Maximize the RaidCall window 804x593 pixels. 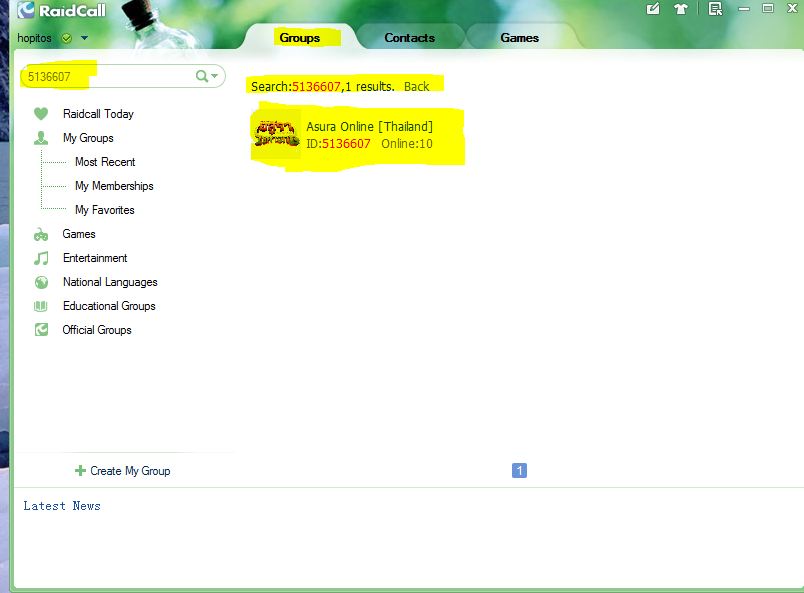click(x=768, y=8)
